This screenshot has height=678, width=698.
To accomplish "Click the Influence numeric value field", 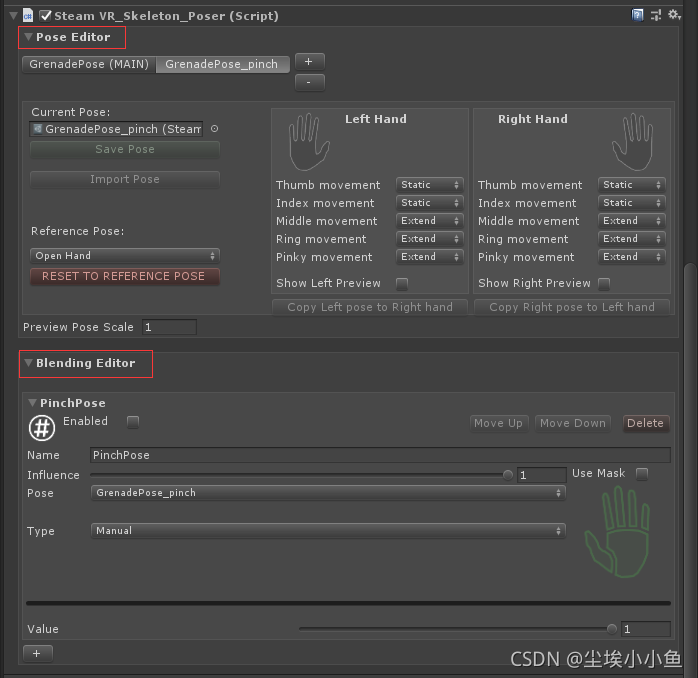I will pyautogui.click(x=541, y=475).
